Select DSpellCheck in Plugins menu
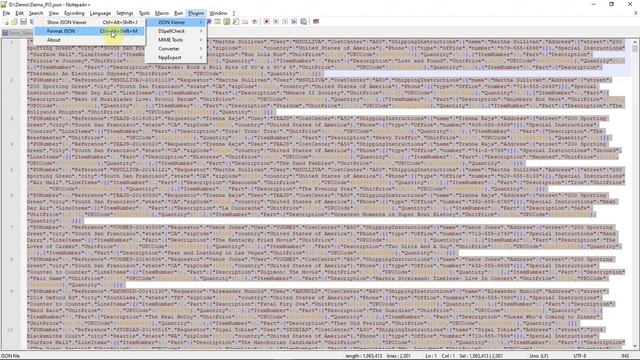This screenshot has width=640, height=360. tap(176, 31)
